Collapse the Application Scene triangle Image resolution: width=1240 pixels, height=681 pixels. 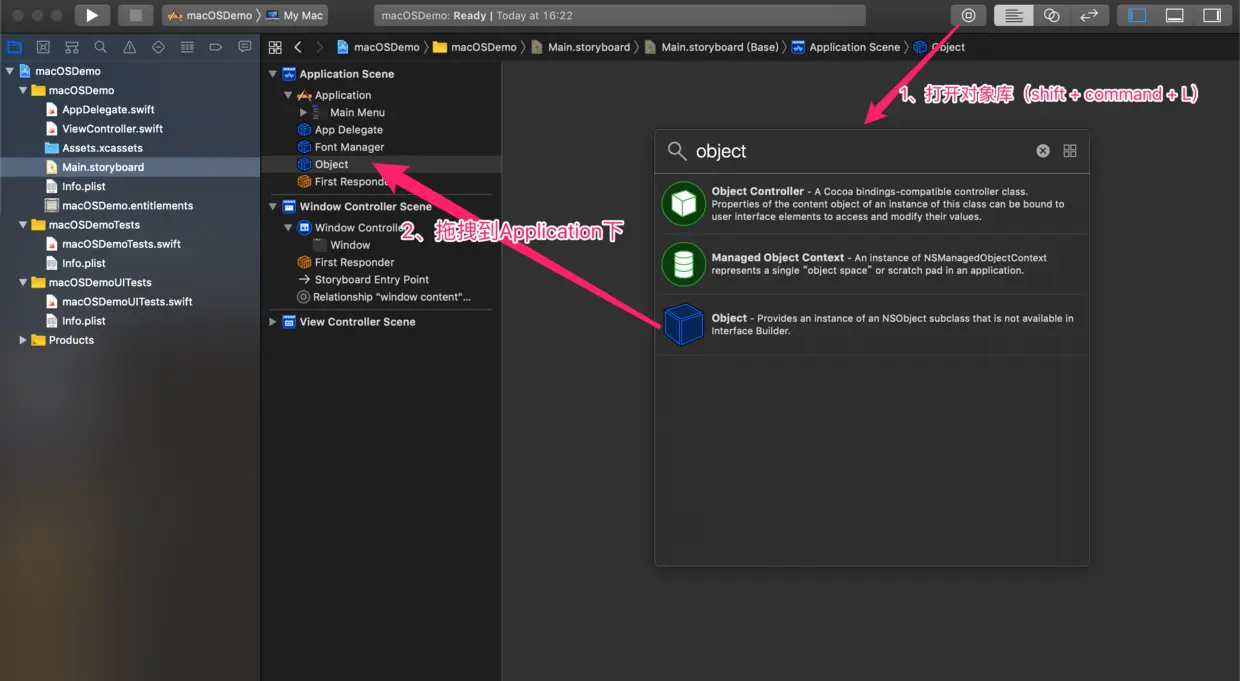tap(273, 74)
